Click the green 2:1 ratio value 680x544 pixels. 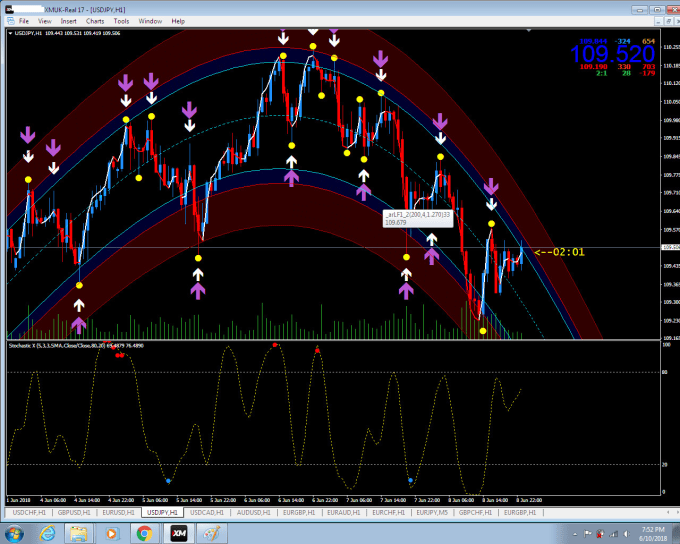602,73
